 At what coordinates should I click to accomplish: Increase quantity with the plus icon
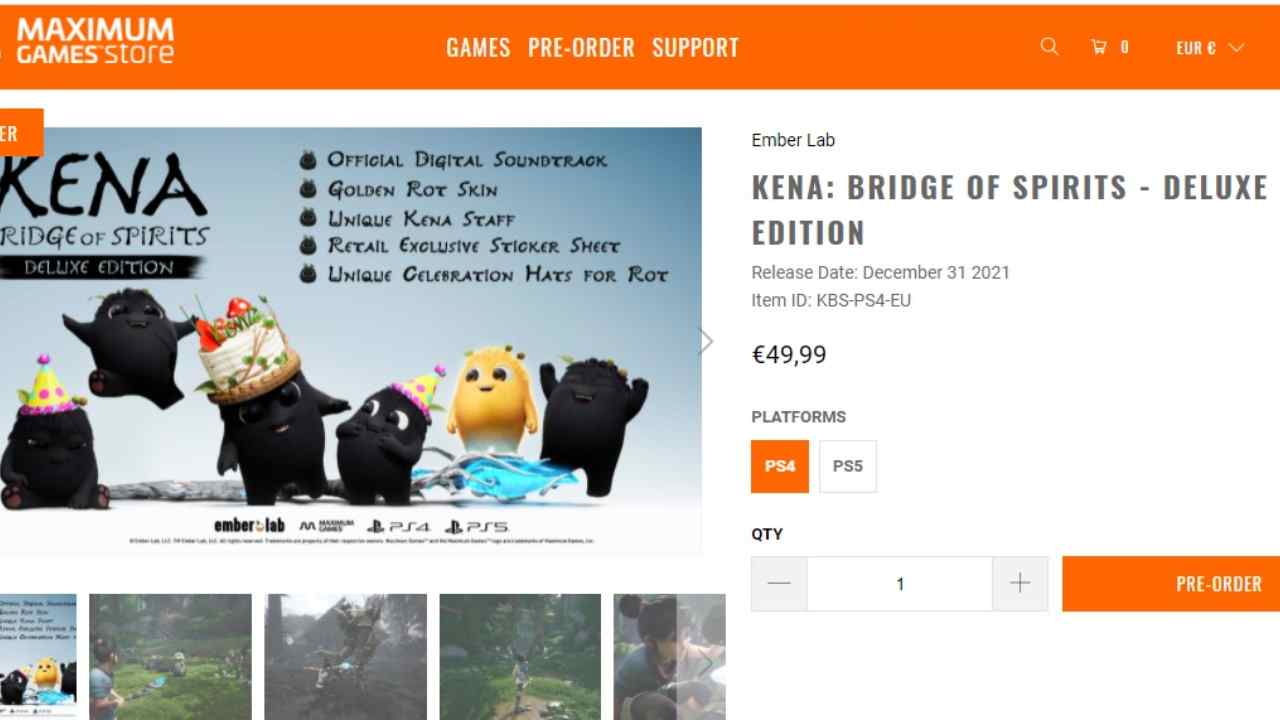[1020, 584]
